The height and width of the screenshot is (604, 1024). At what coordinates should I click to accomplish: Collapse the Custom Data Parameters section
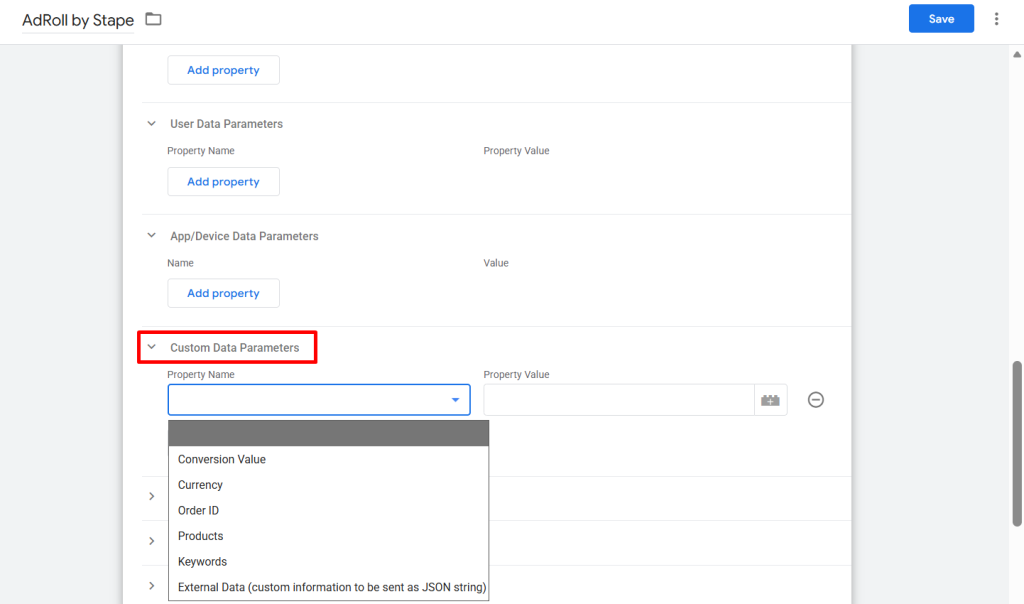tap(152, 348)
